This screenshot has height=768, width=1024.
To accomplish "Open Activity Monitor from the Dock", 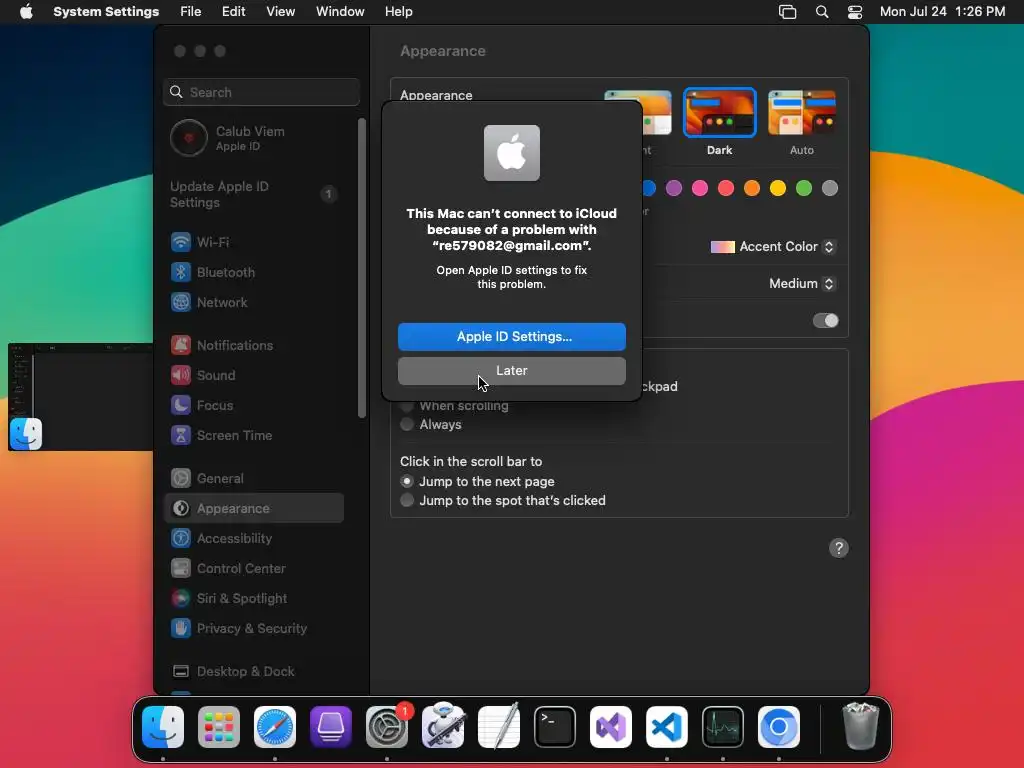I will pos(723,727).
